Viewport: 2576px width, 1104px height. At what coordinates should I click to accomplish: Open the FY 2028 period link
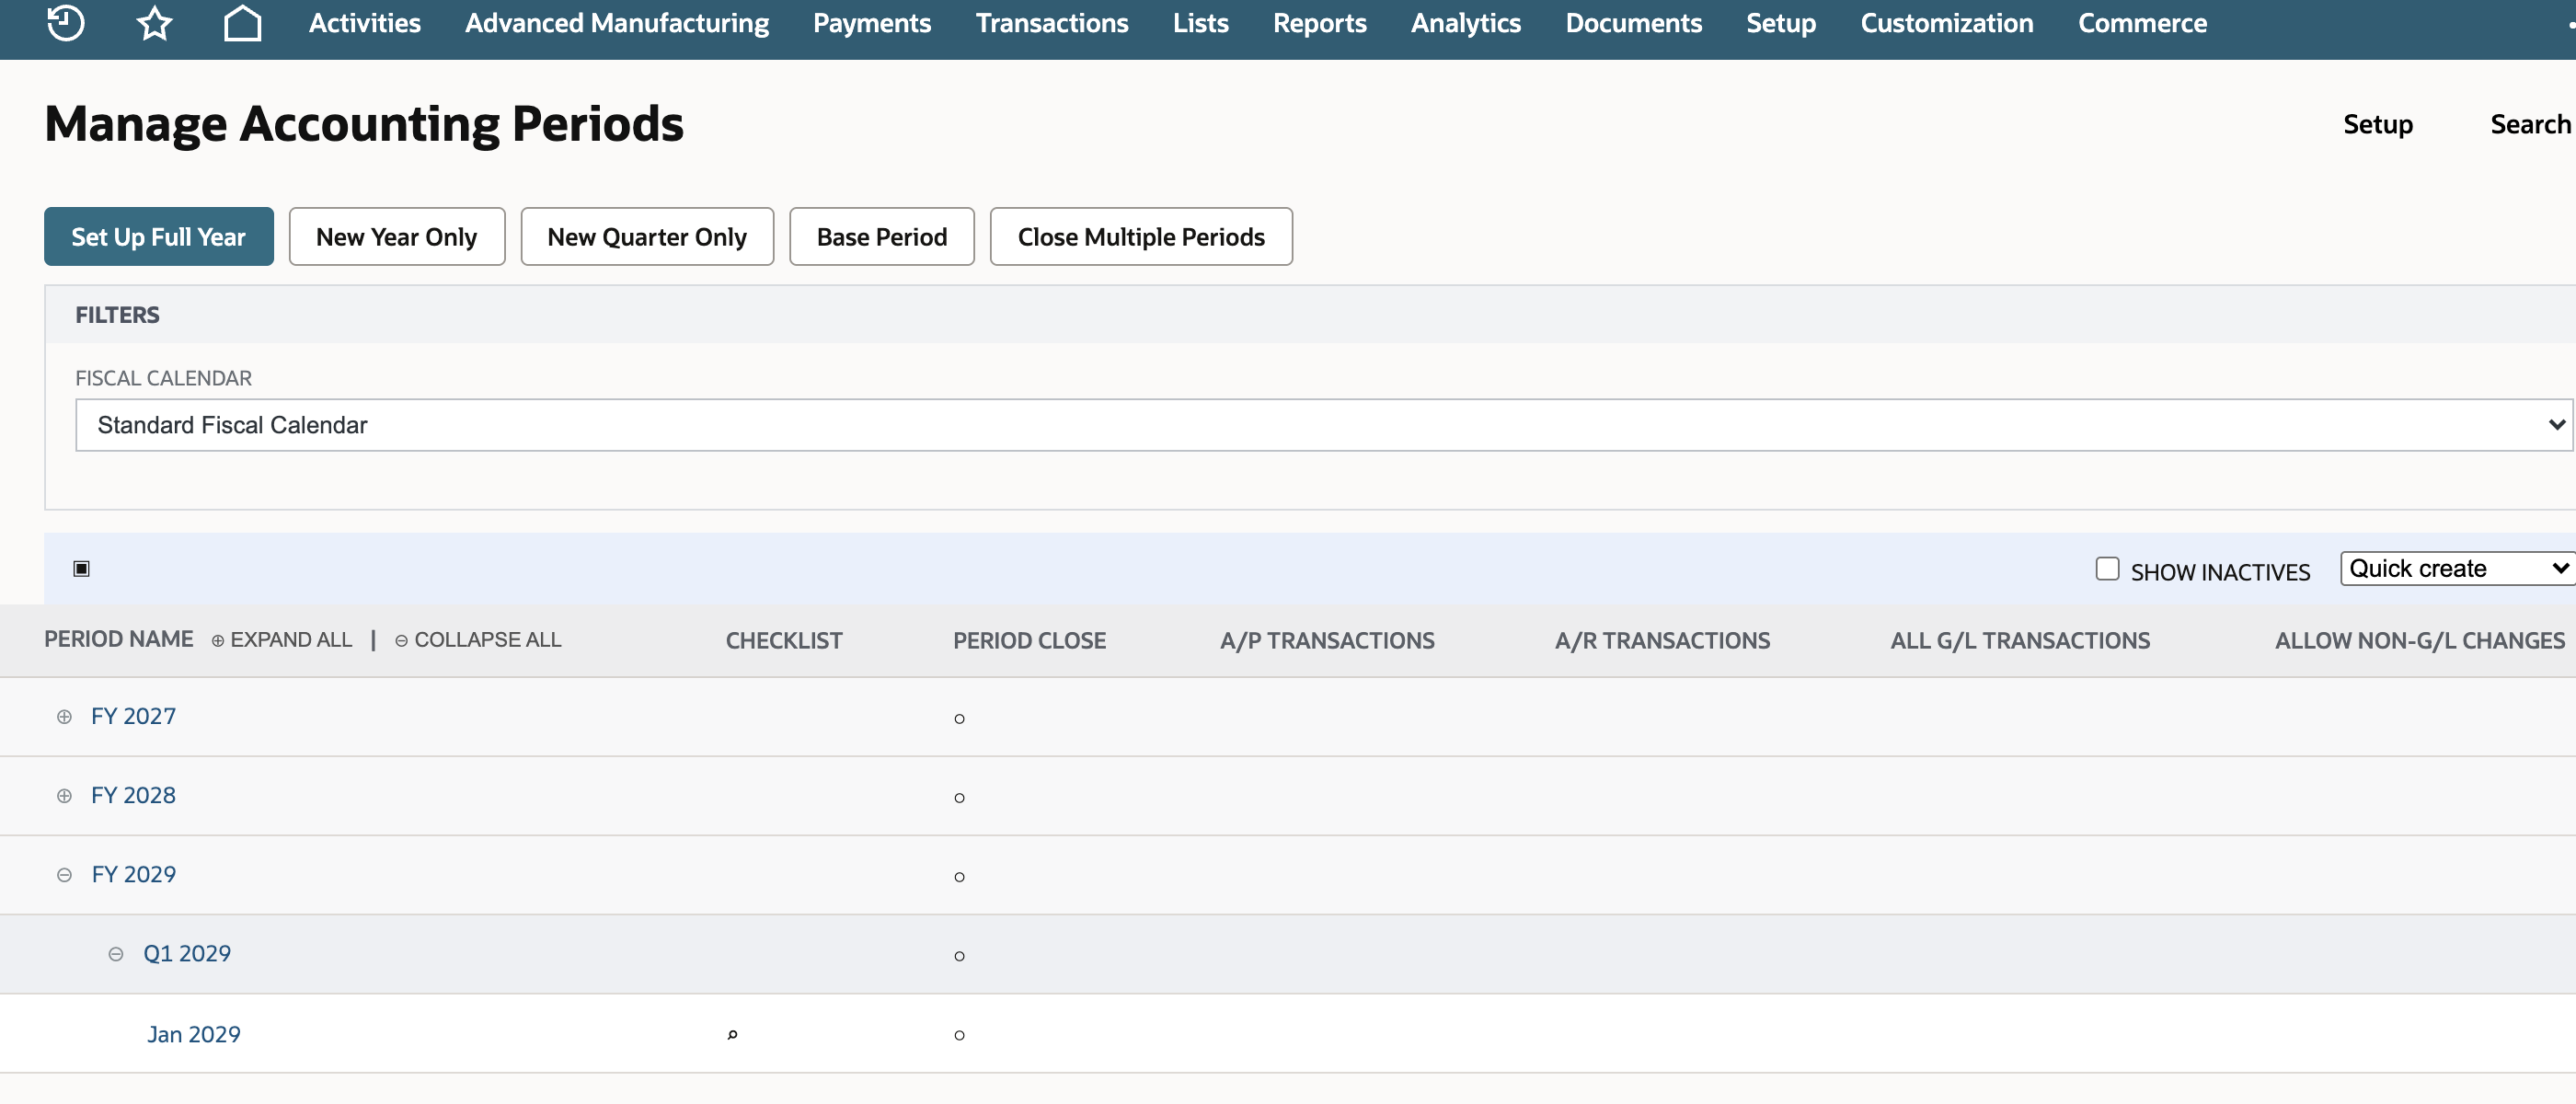pyautogui.click(x=133, y=795)
